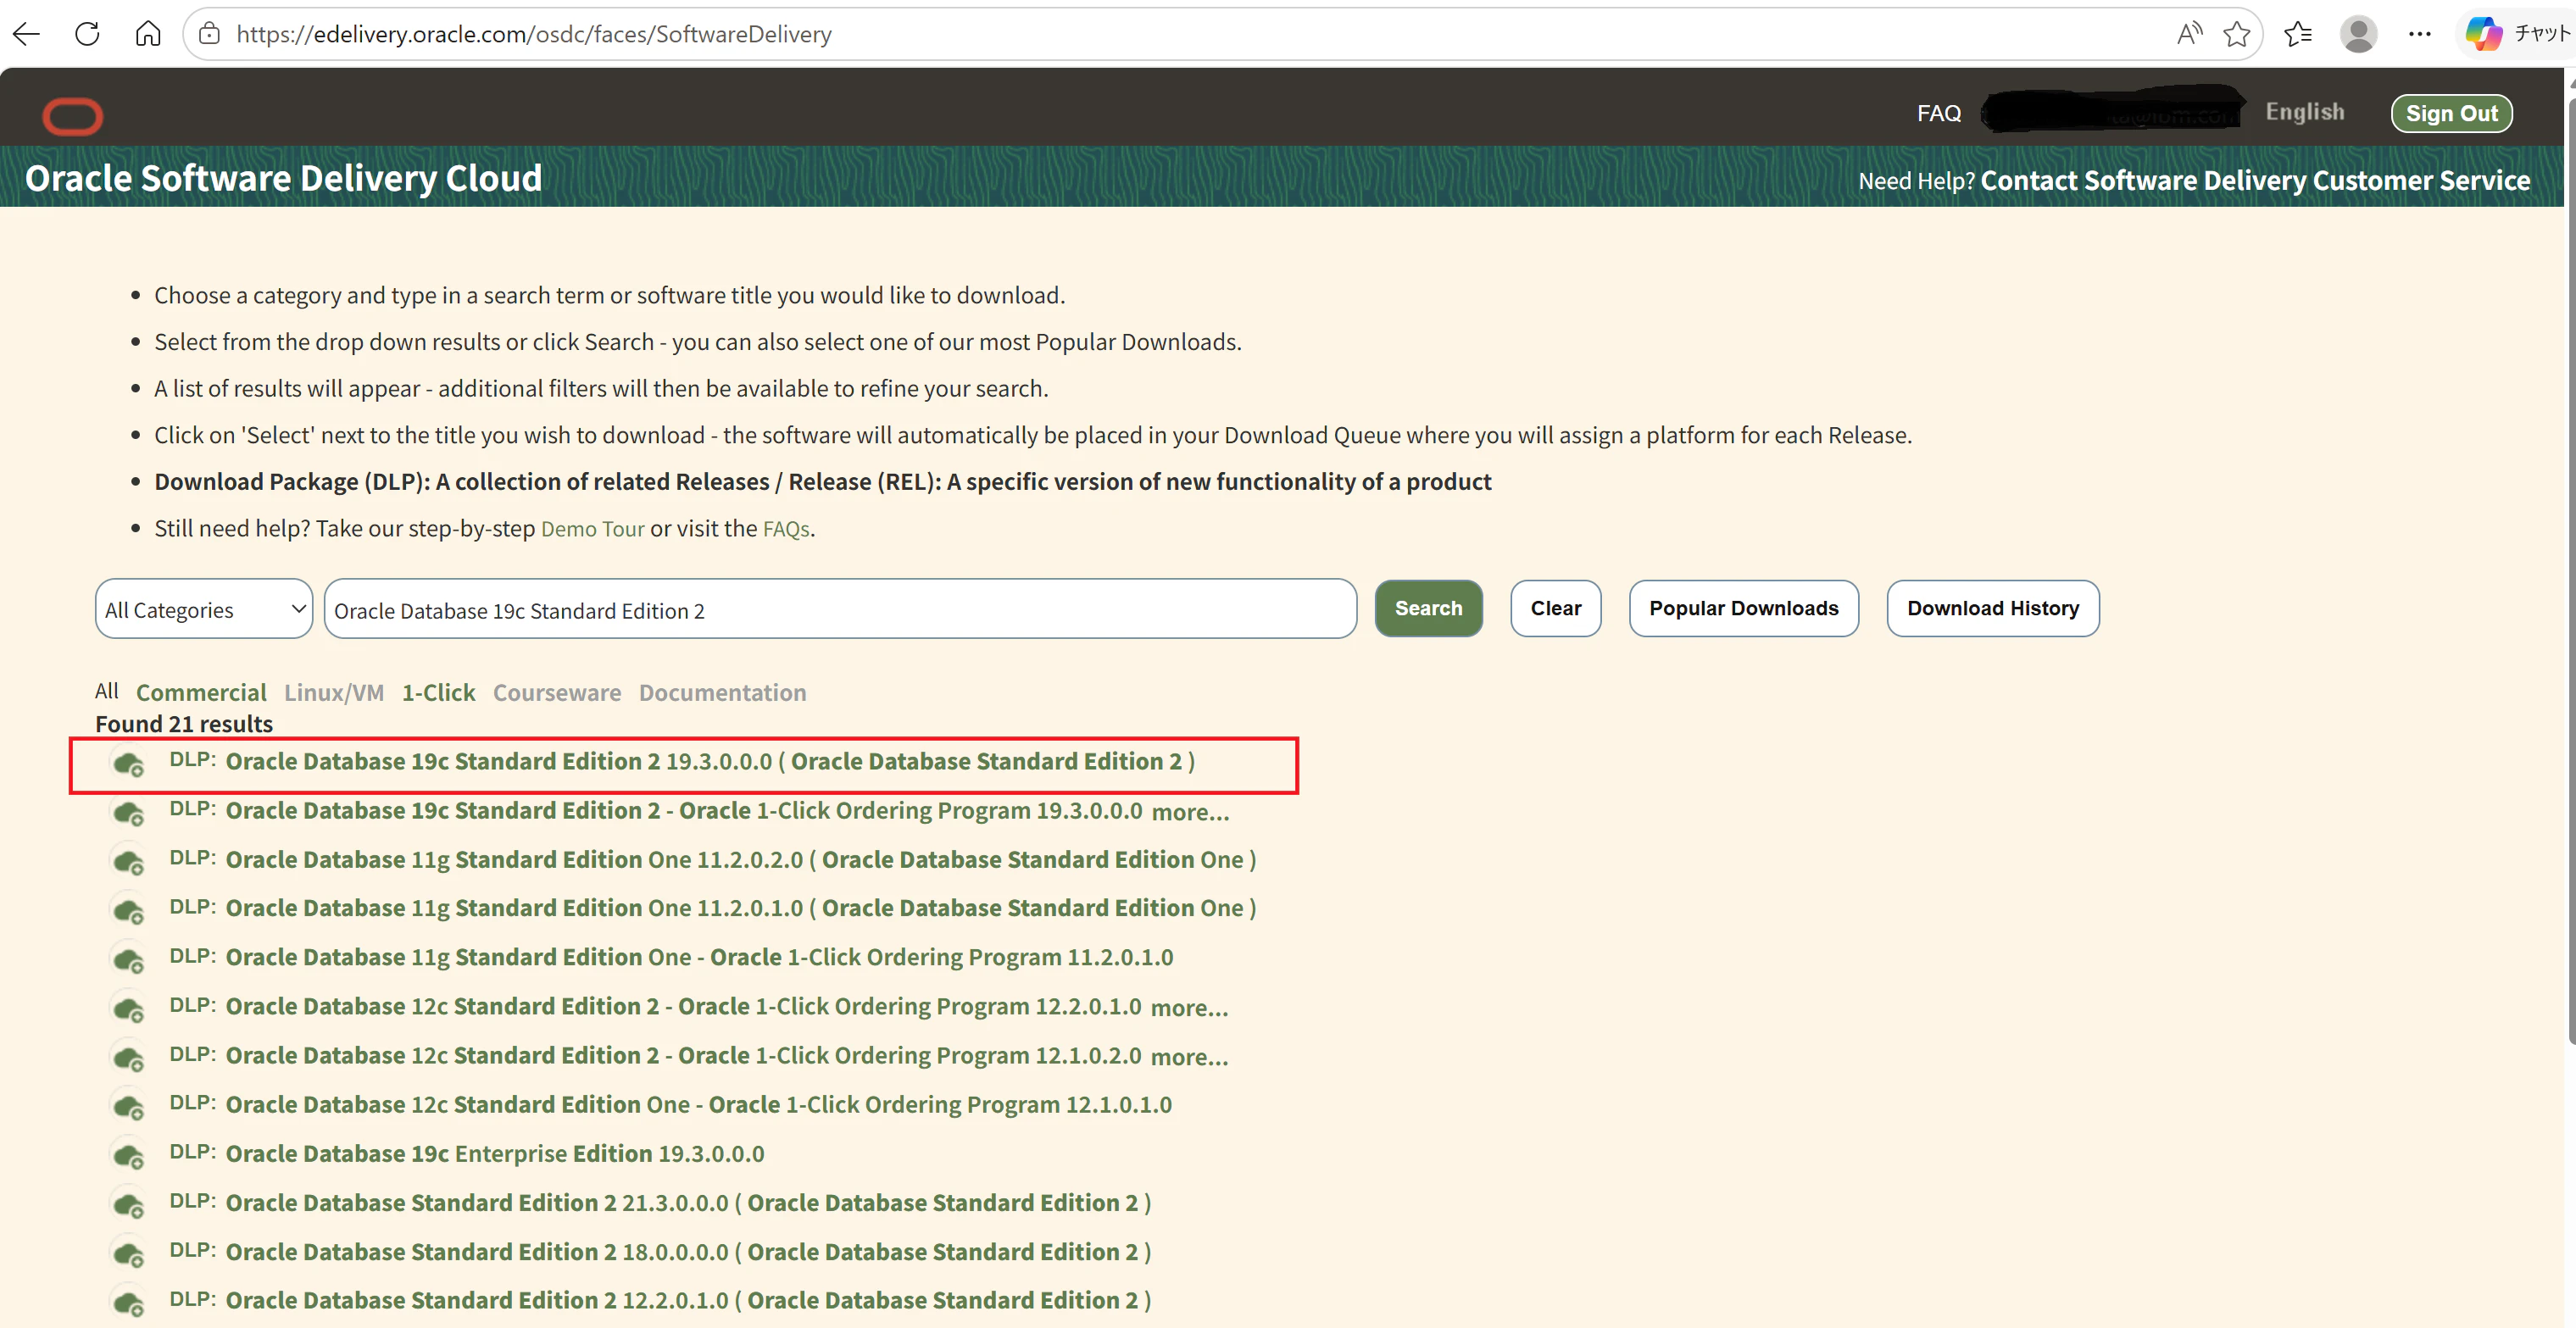Contact Software Delivery Customer Service link

2255,181
